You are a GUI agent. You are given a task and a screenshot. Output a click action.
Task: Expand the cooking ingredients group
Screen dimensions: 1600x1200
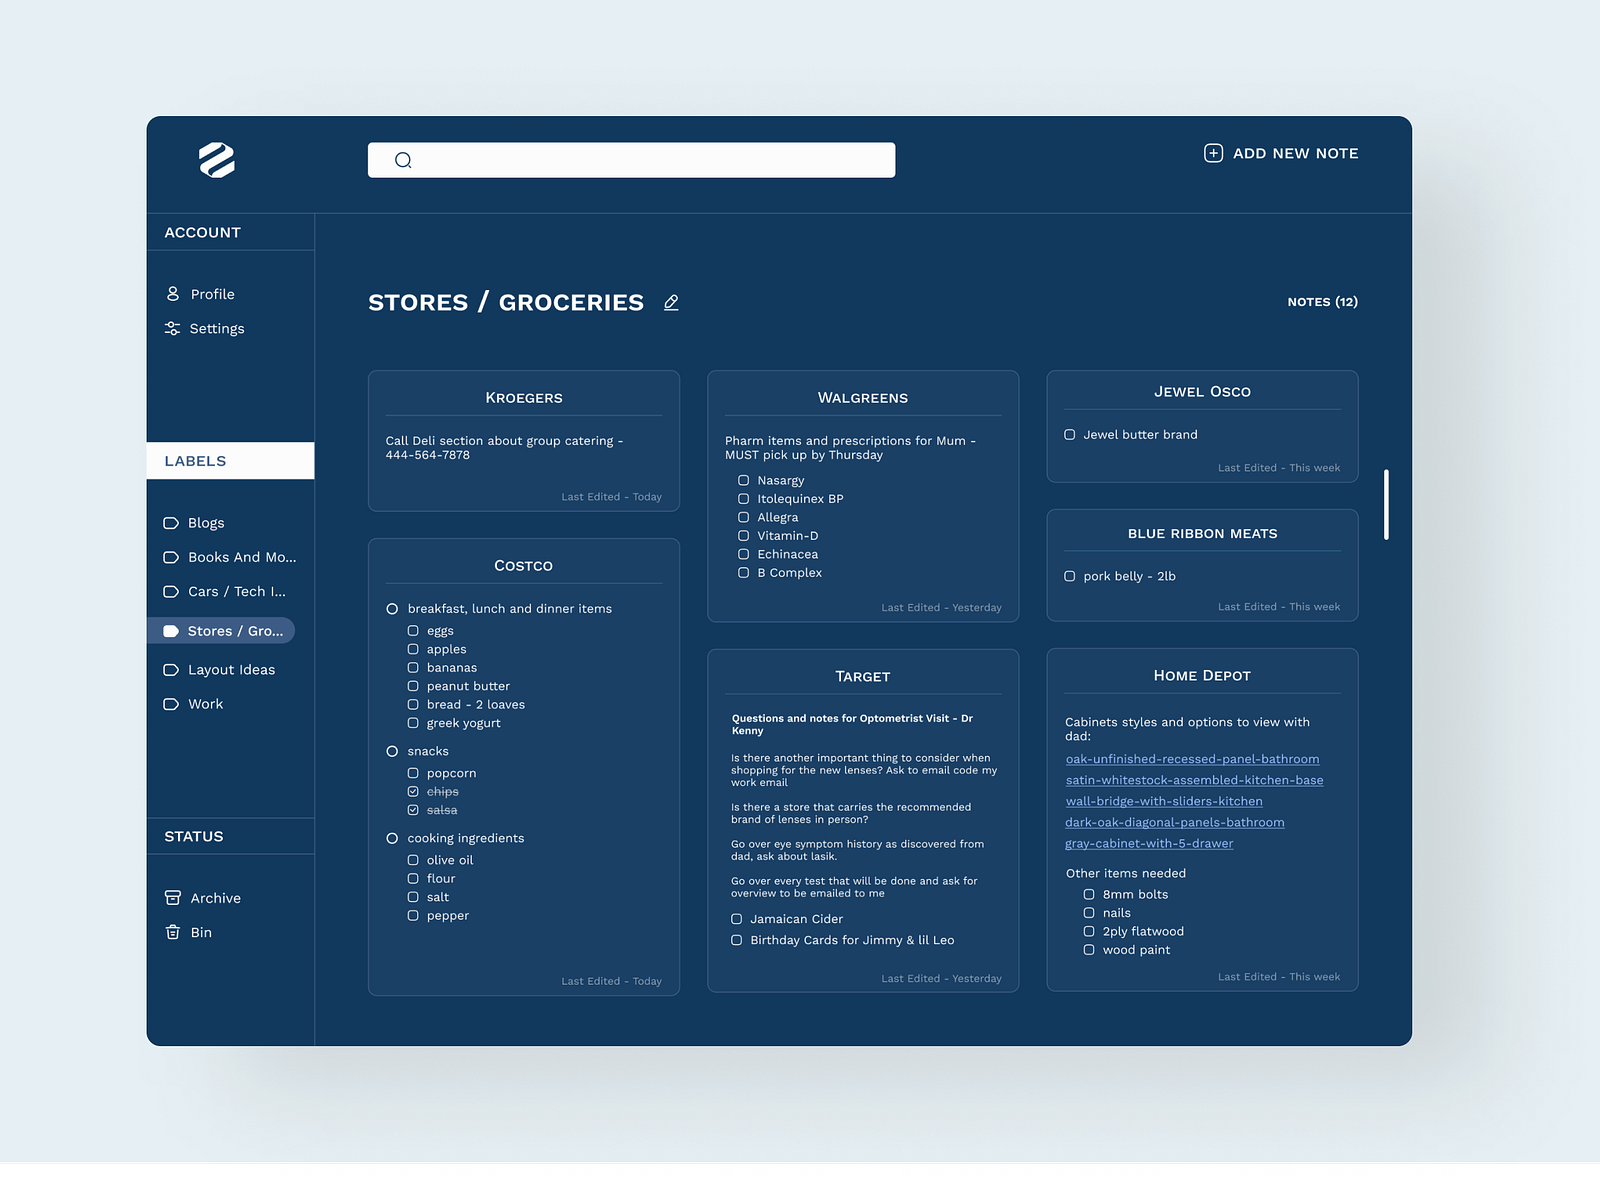(391, 838)
